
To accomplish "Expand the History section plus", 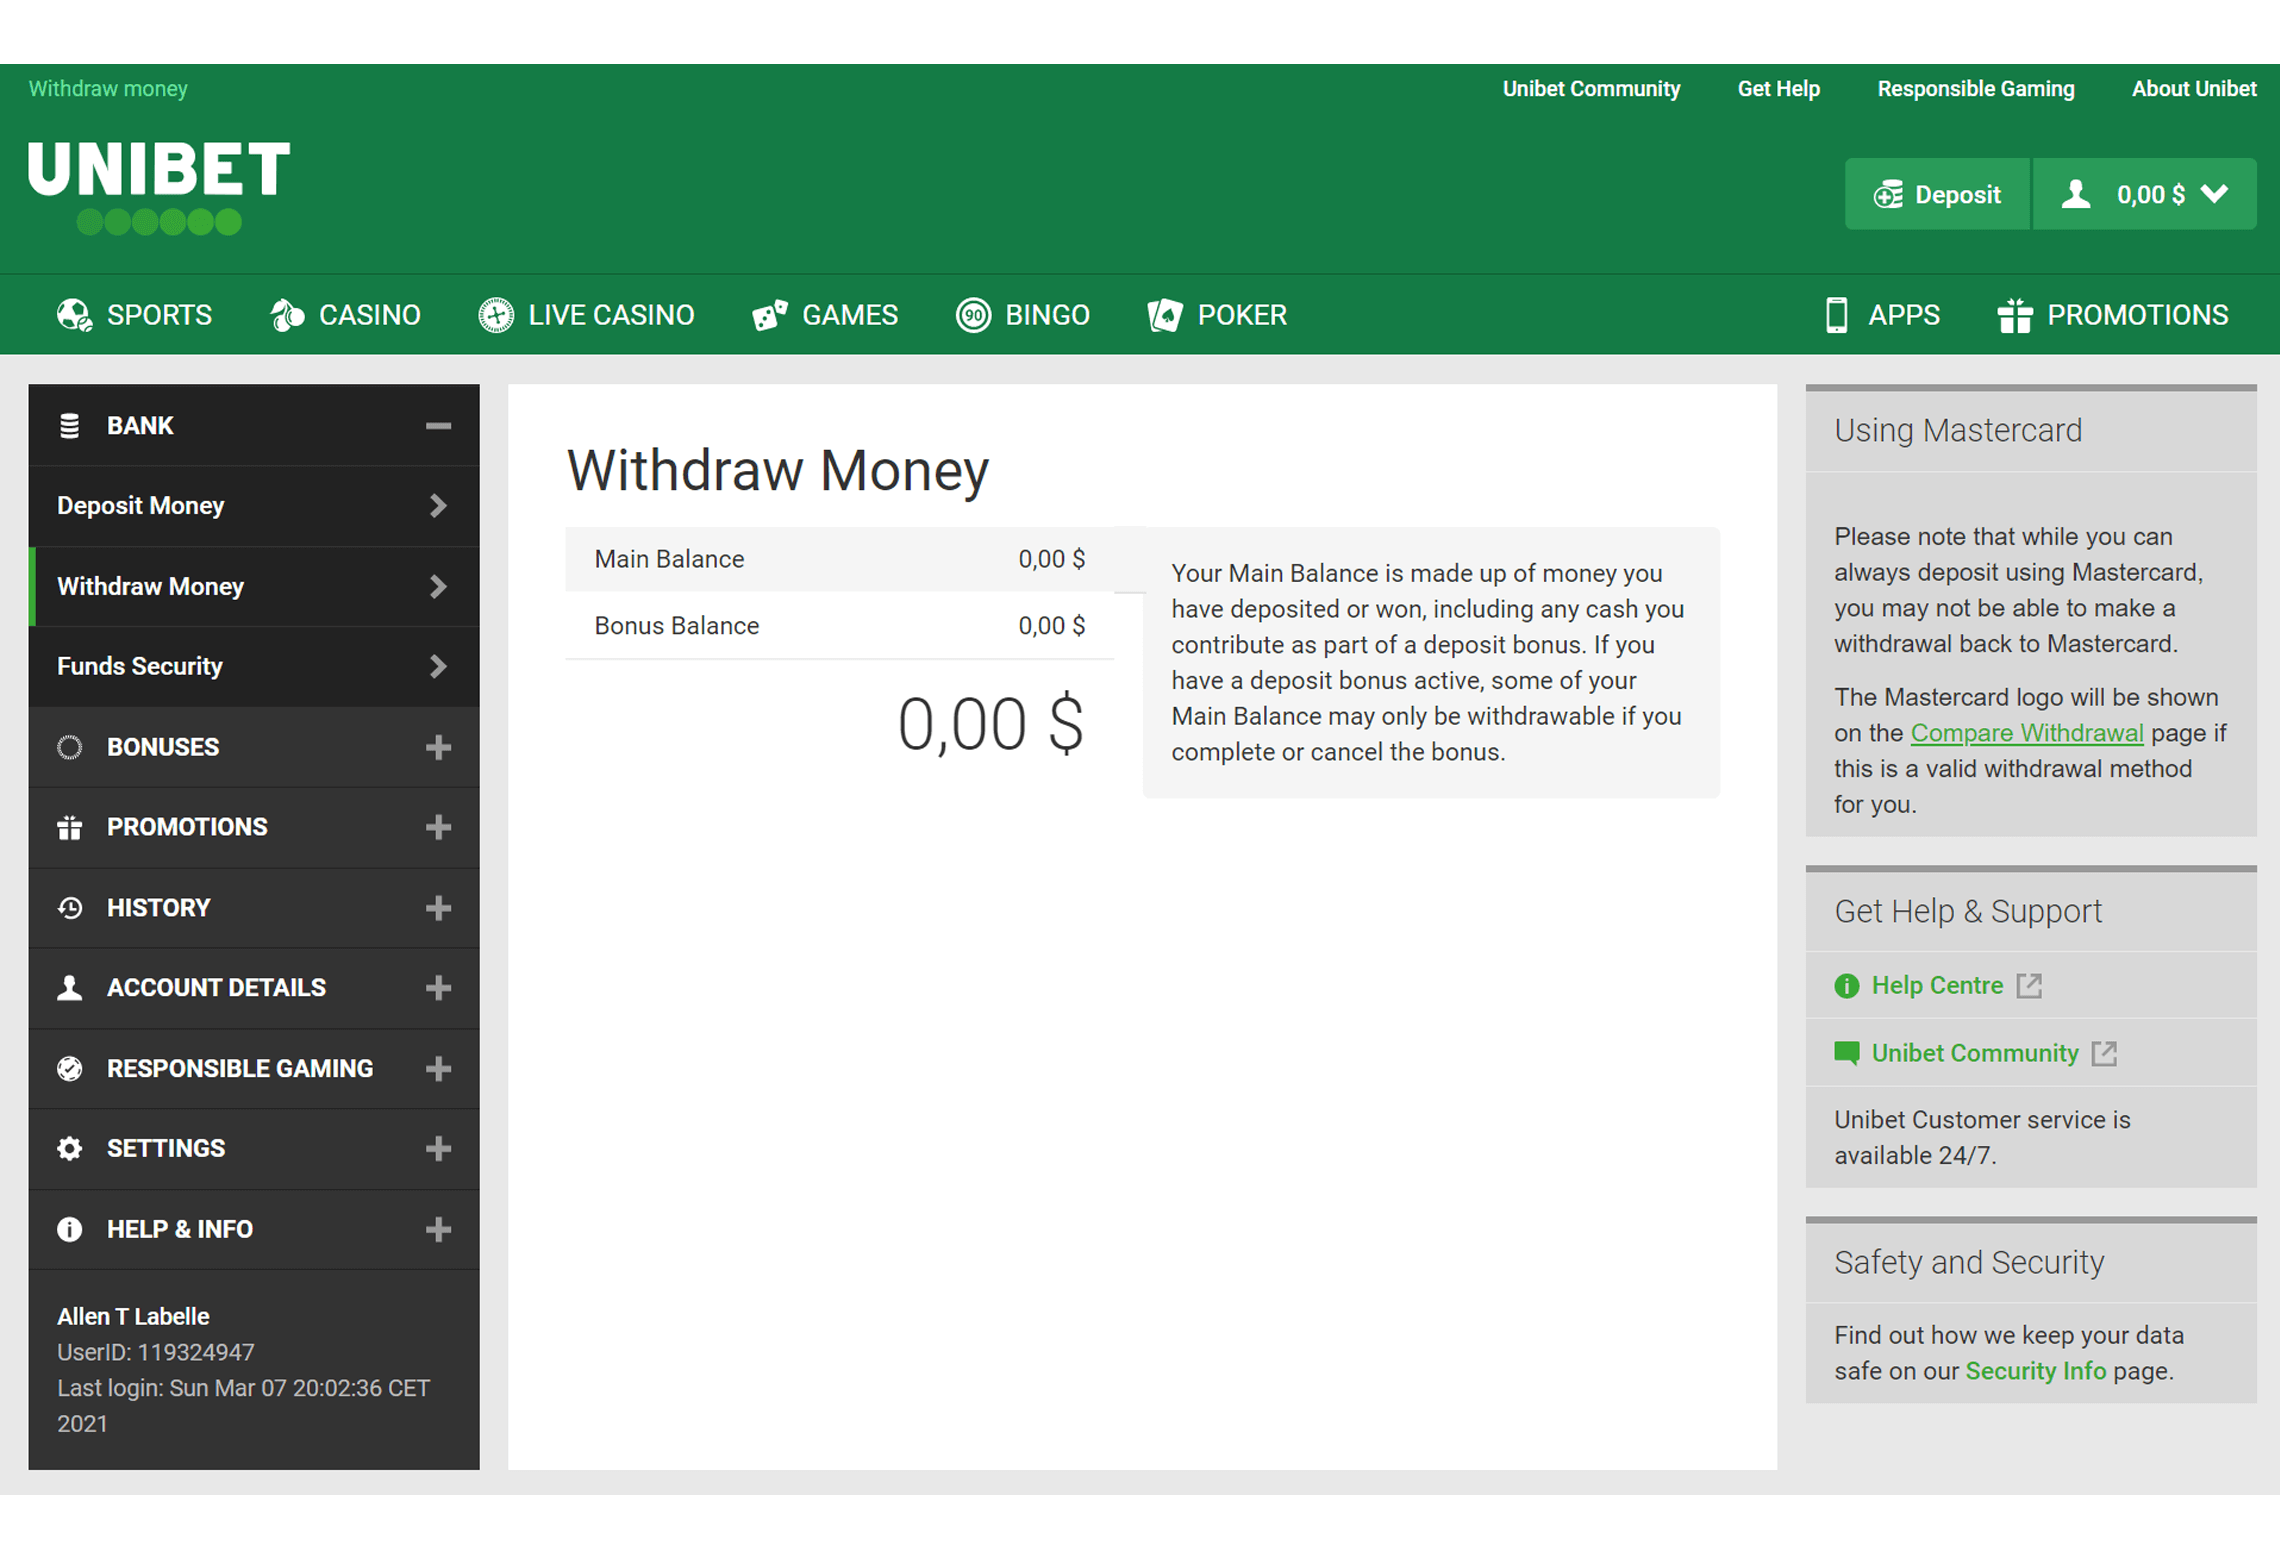I will 438,908.
